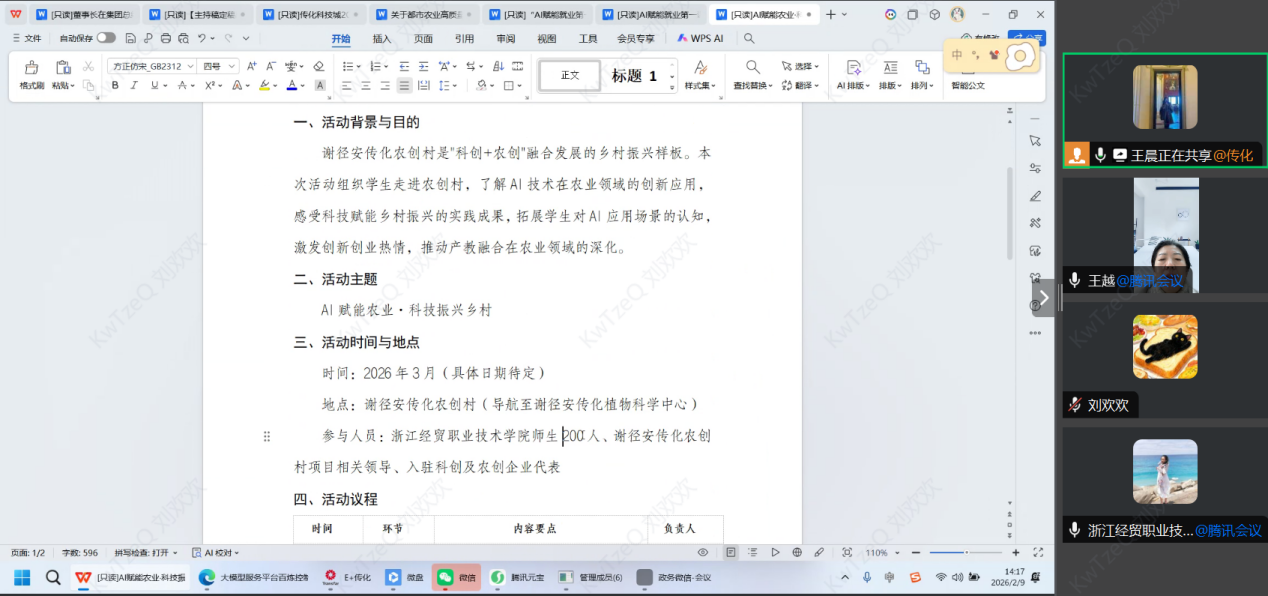Screen dimensions: 1268x596
Task: Apply the 标题 1 heading style
Action: pos(634,76)
